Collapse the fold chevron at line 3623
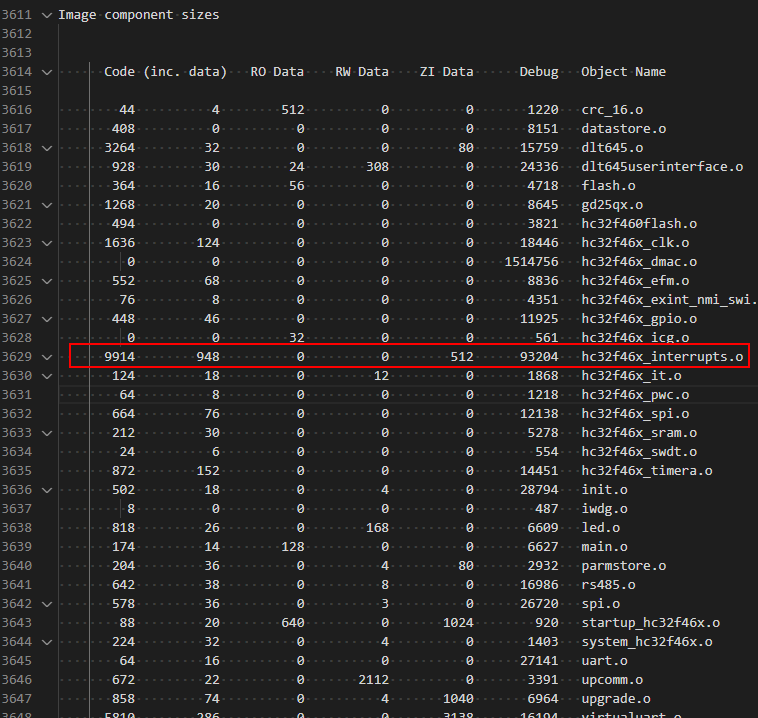The width and height of the screenshot is (758, 718). (47, 243)
